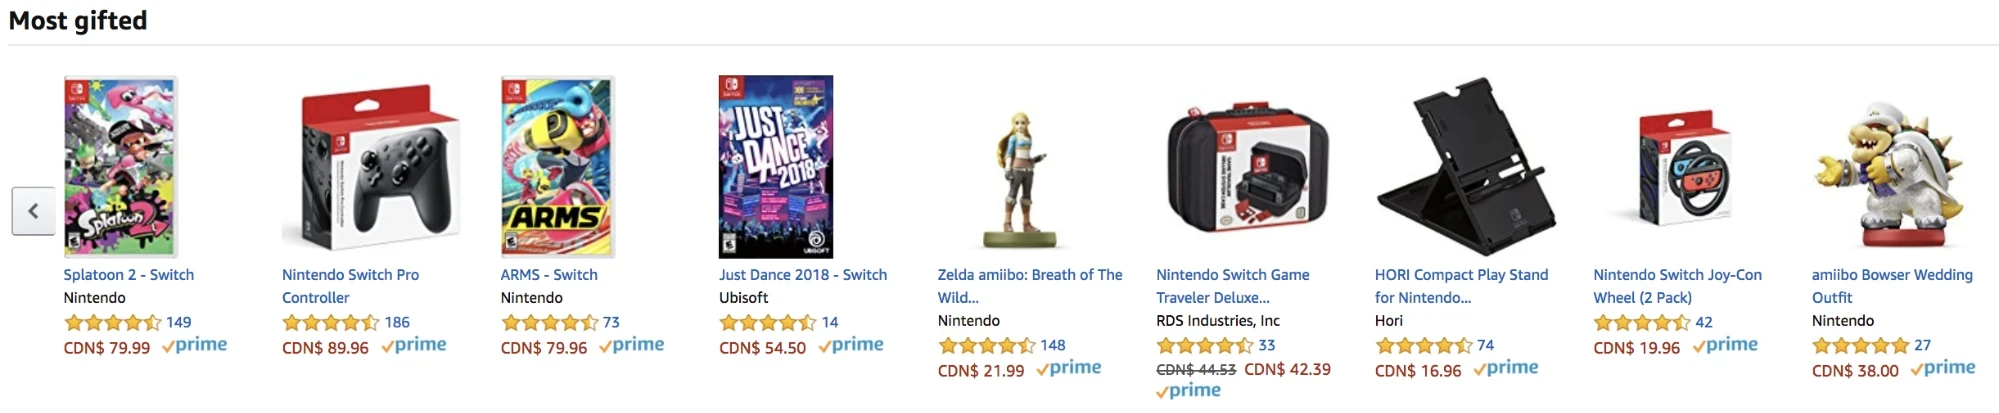Follow the ARMS - Switch title link
The image size is (1999, 413).
(549, 275)
